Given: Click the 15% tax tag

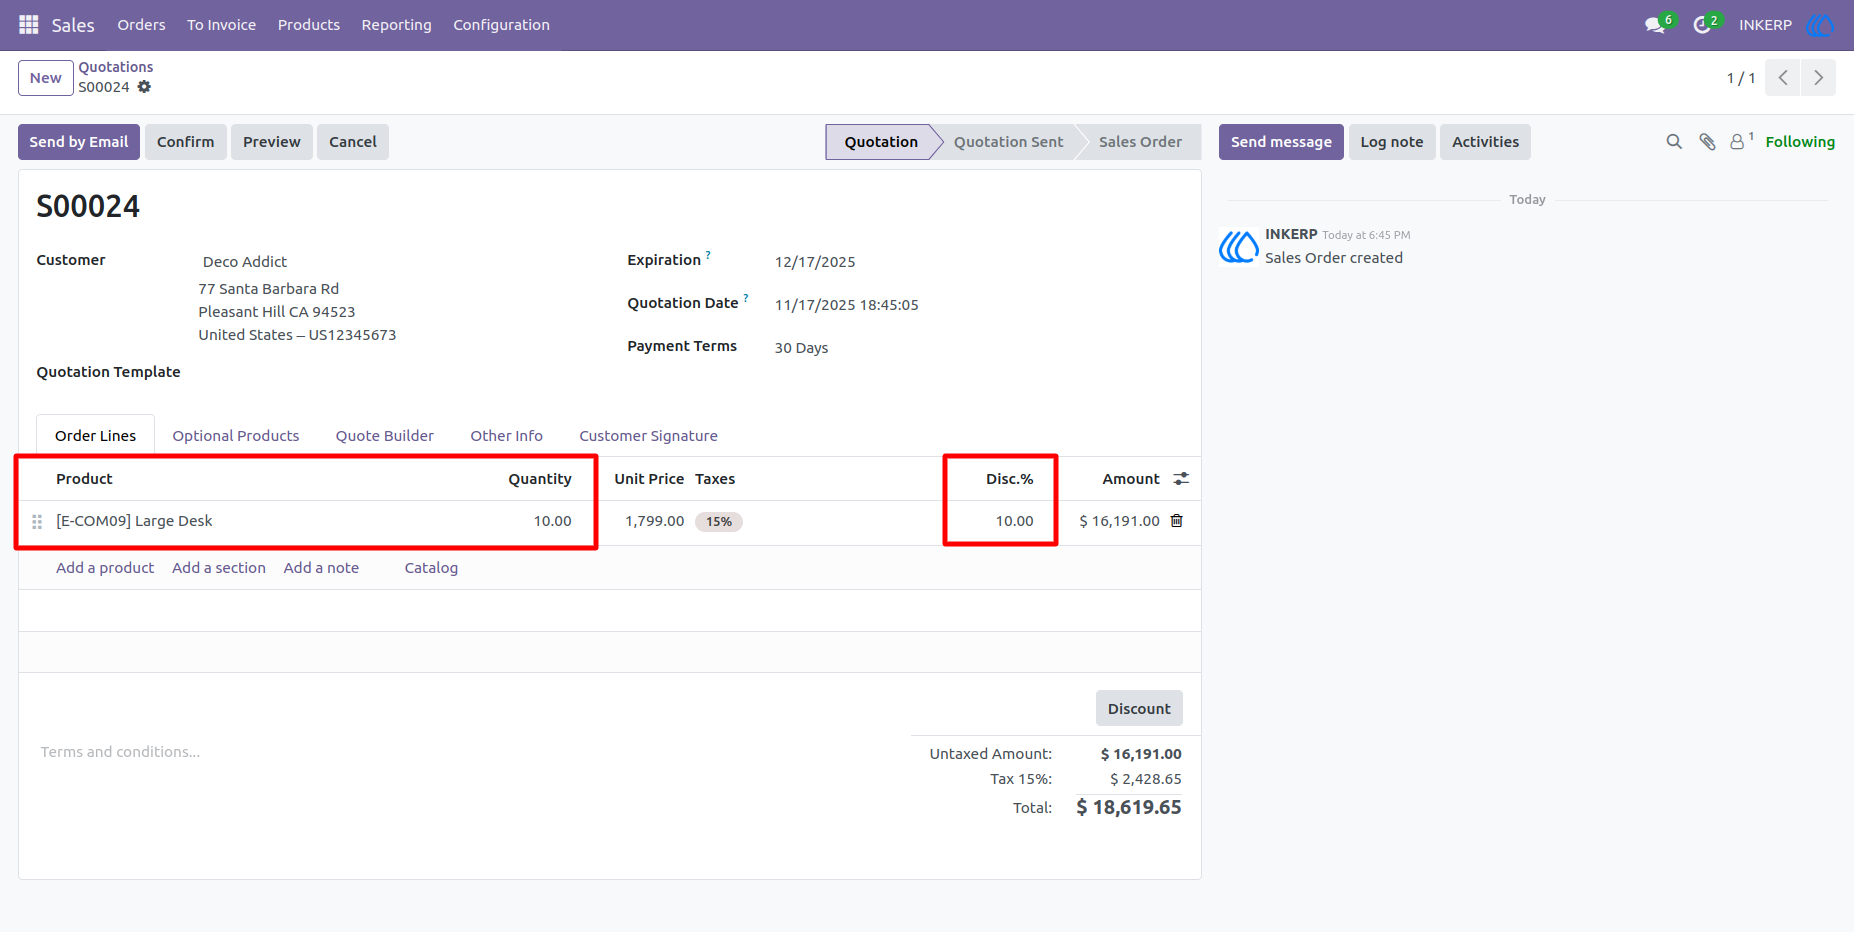Looking at the screenshot, I should pos(719,522).
